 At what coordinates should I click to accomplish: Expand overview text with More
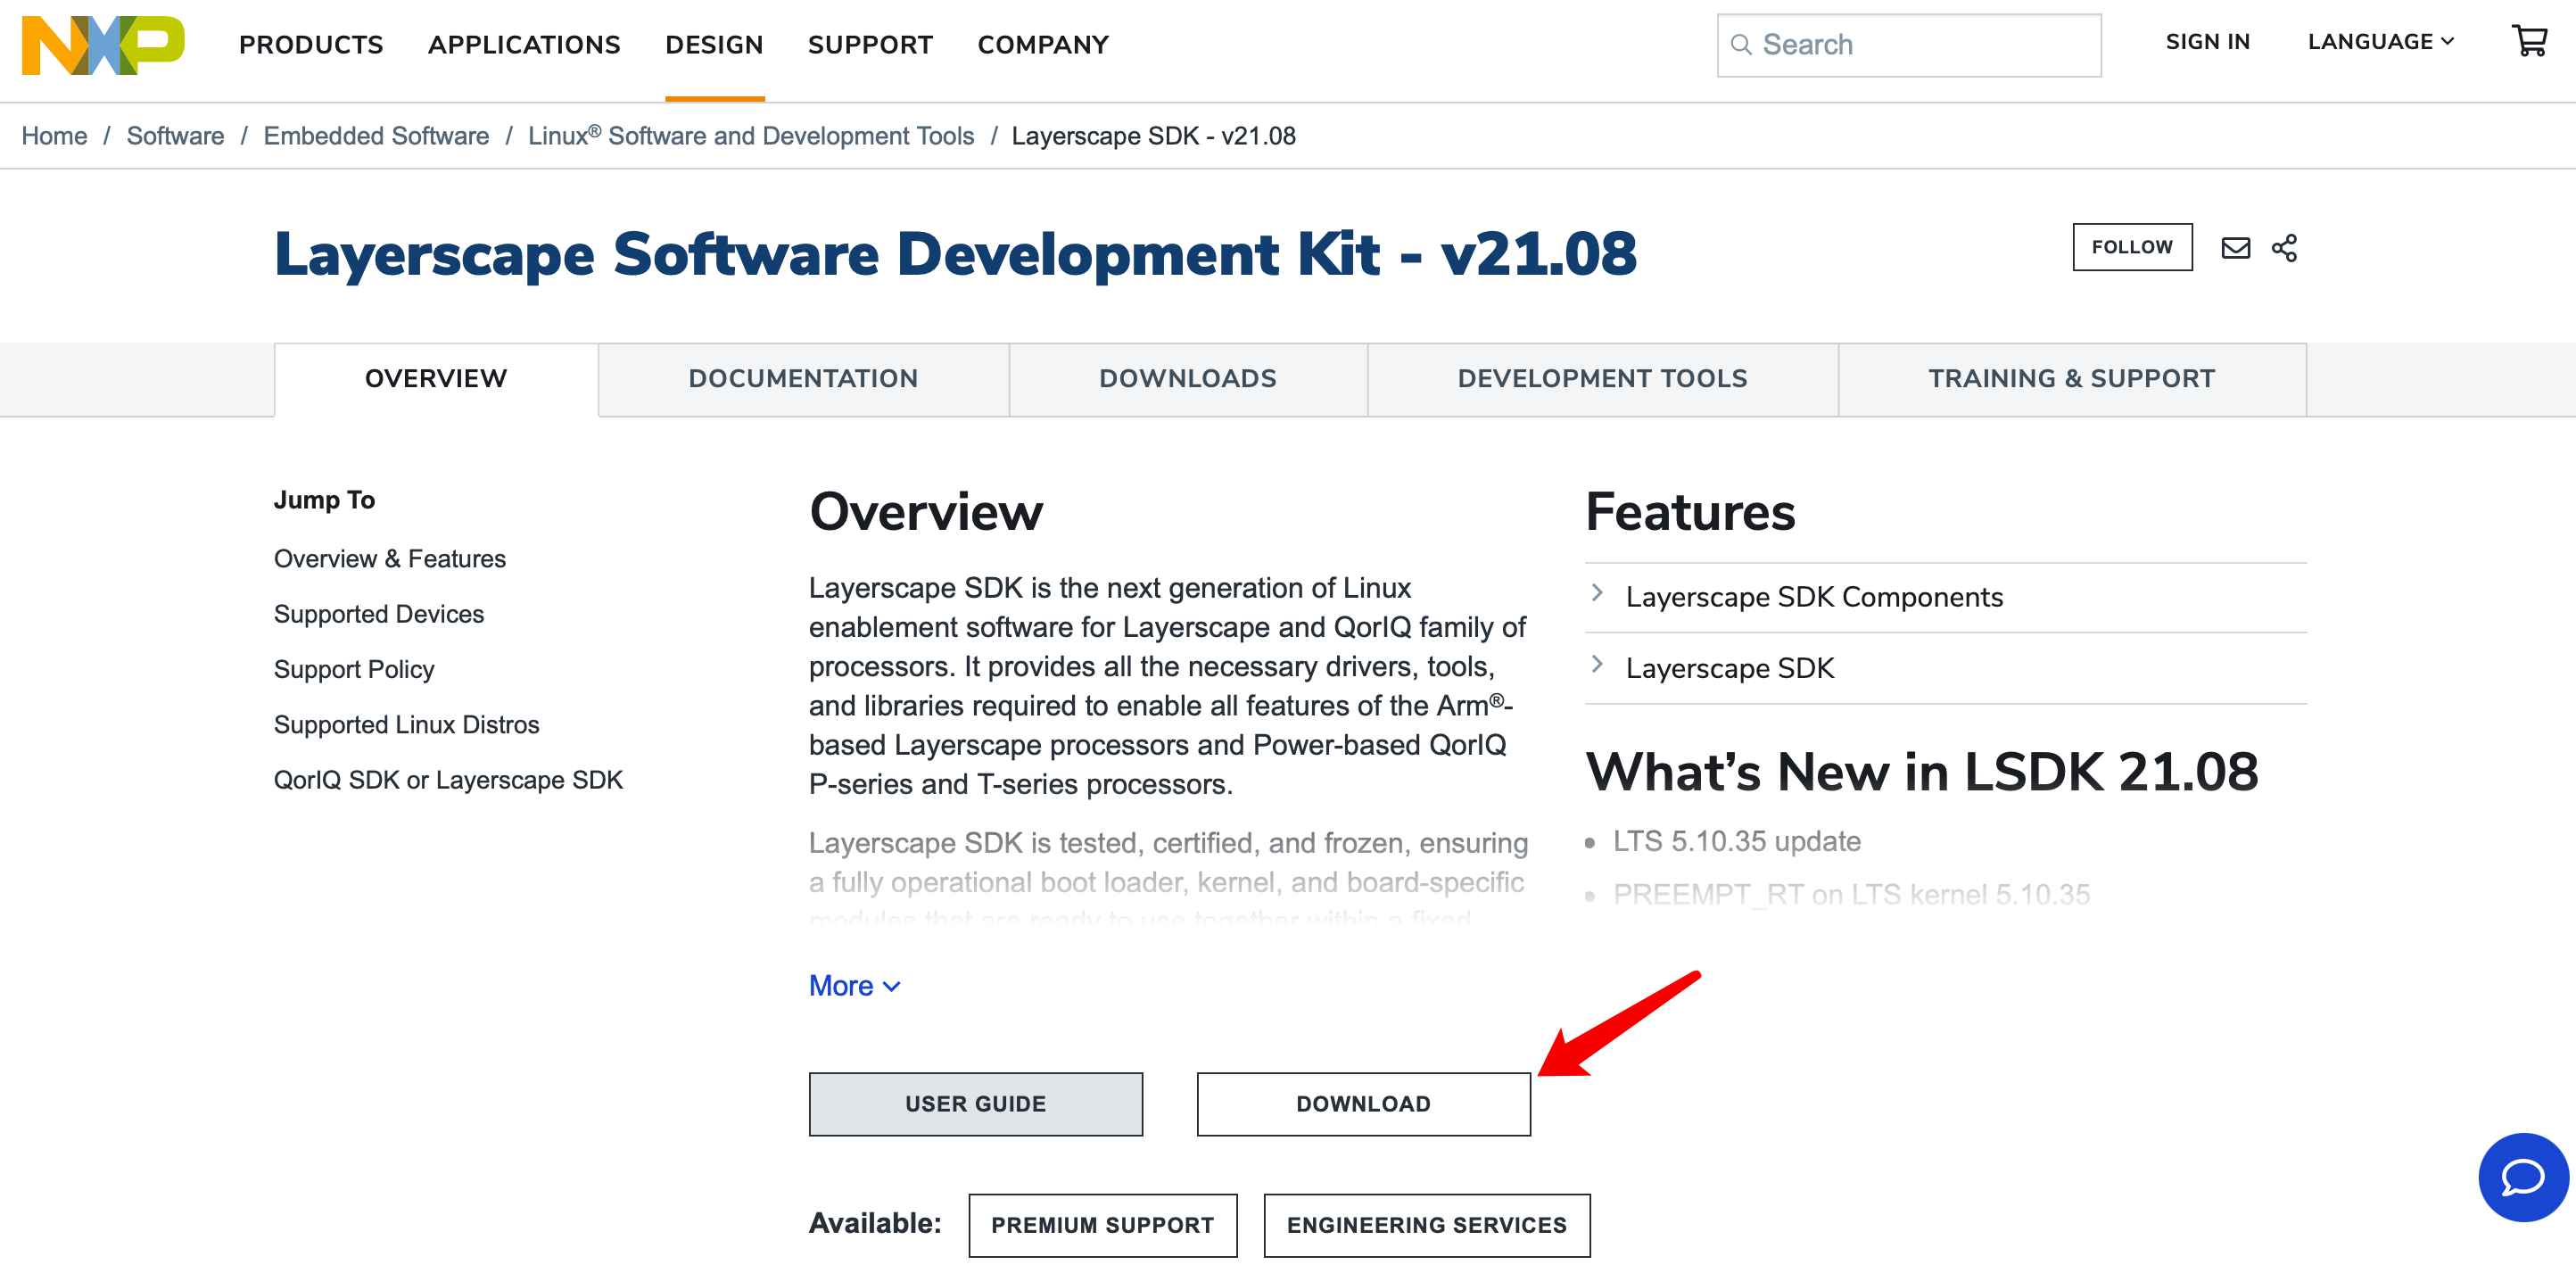(854, 986)
